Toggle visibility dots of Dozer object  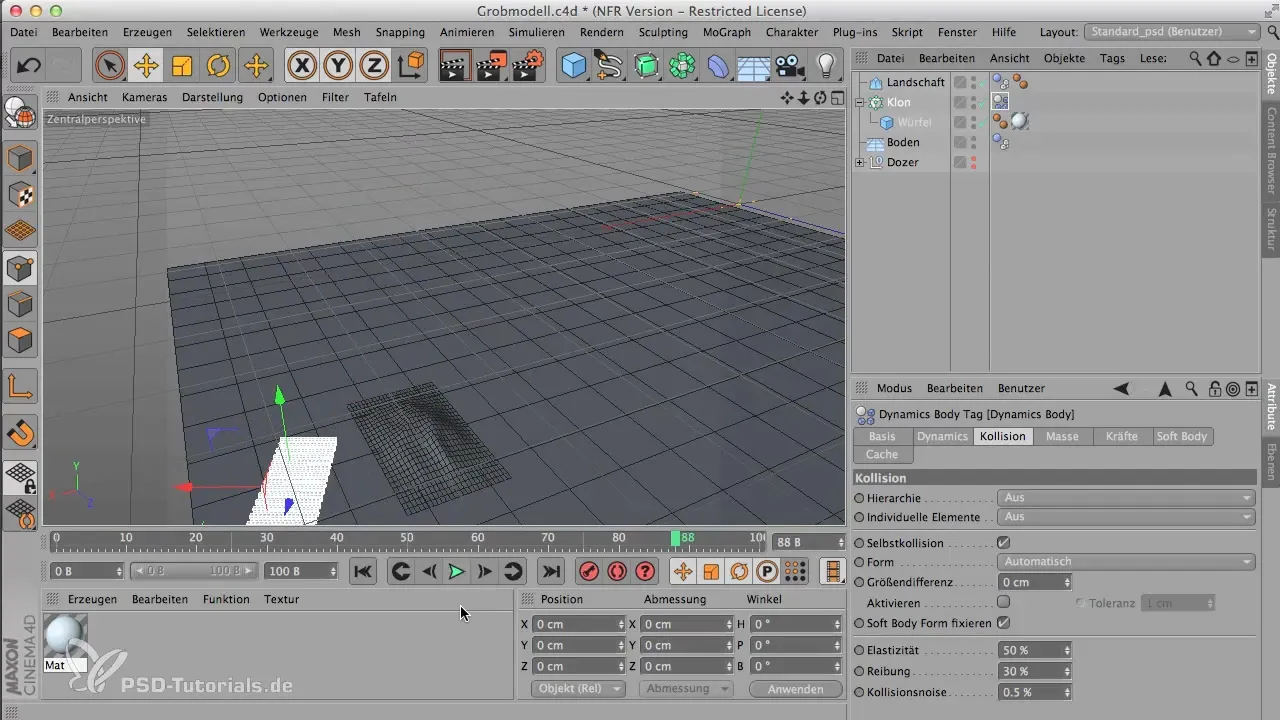974,162
